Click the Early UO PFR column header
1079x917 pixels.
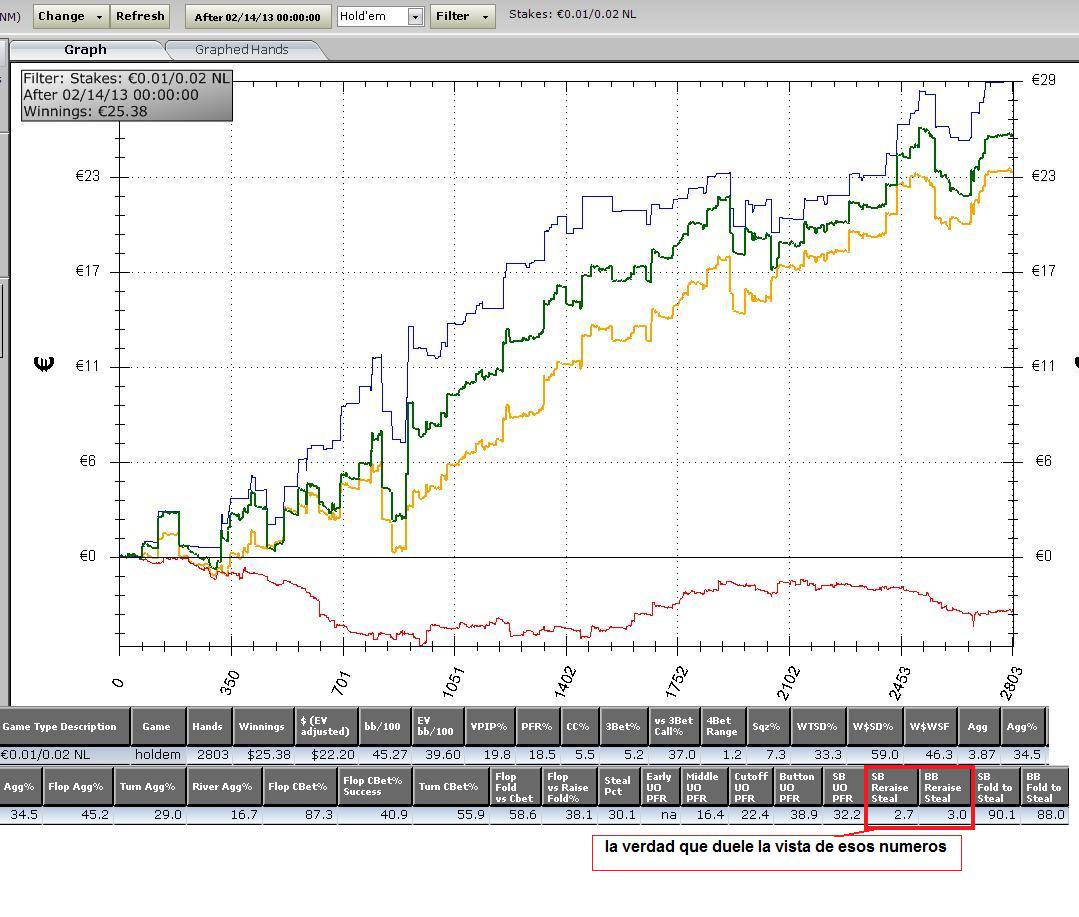tap(660, 787)
